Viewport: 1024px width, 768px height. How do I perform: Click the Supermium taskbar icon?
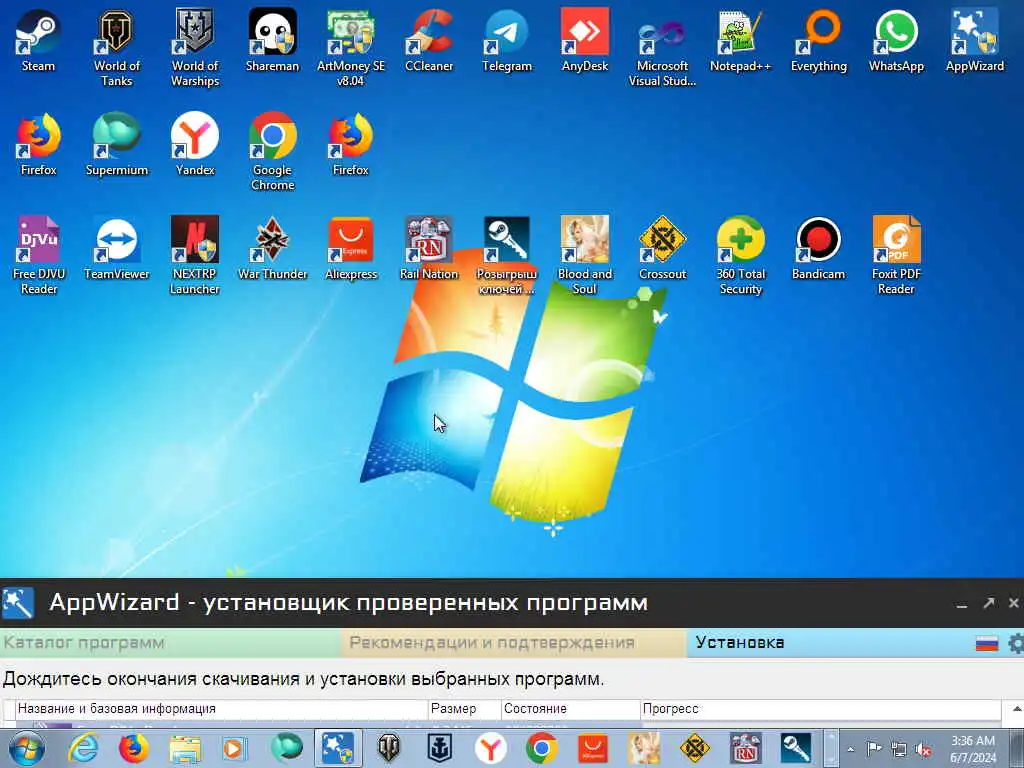pos(287,748)
